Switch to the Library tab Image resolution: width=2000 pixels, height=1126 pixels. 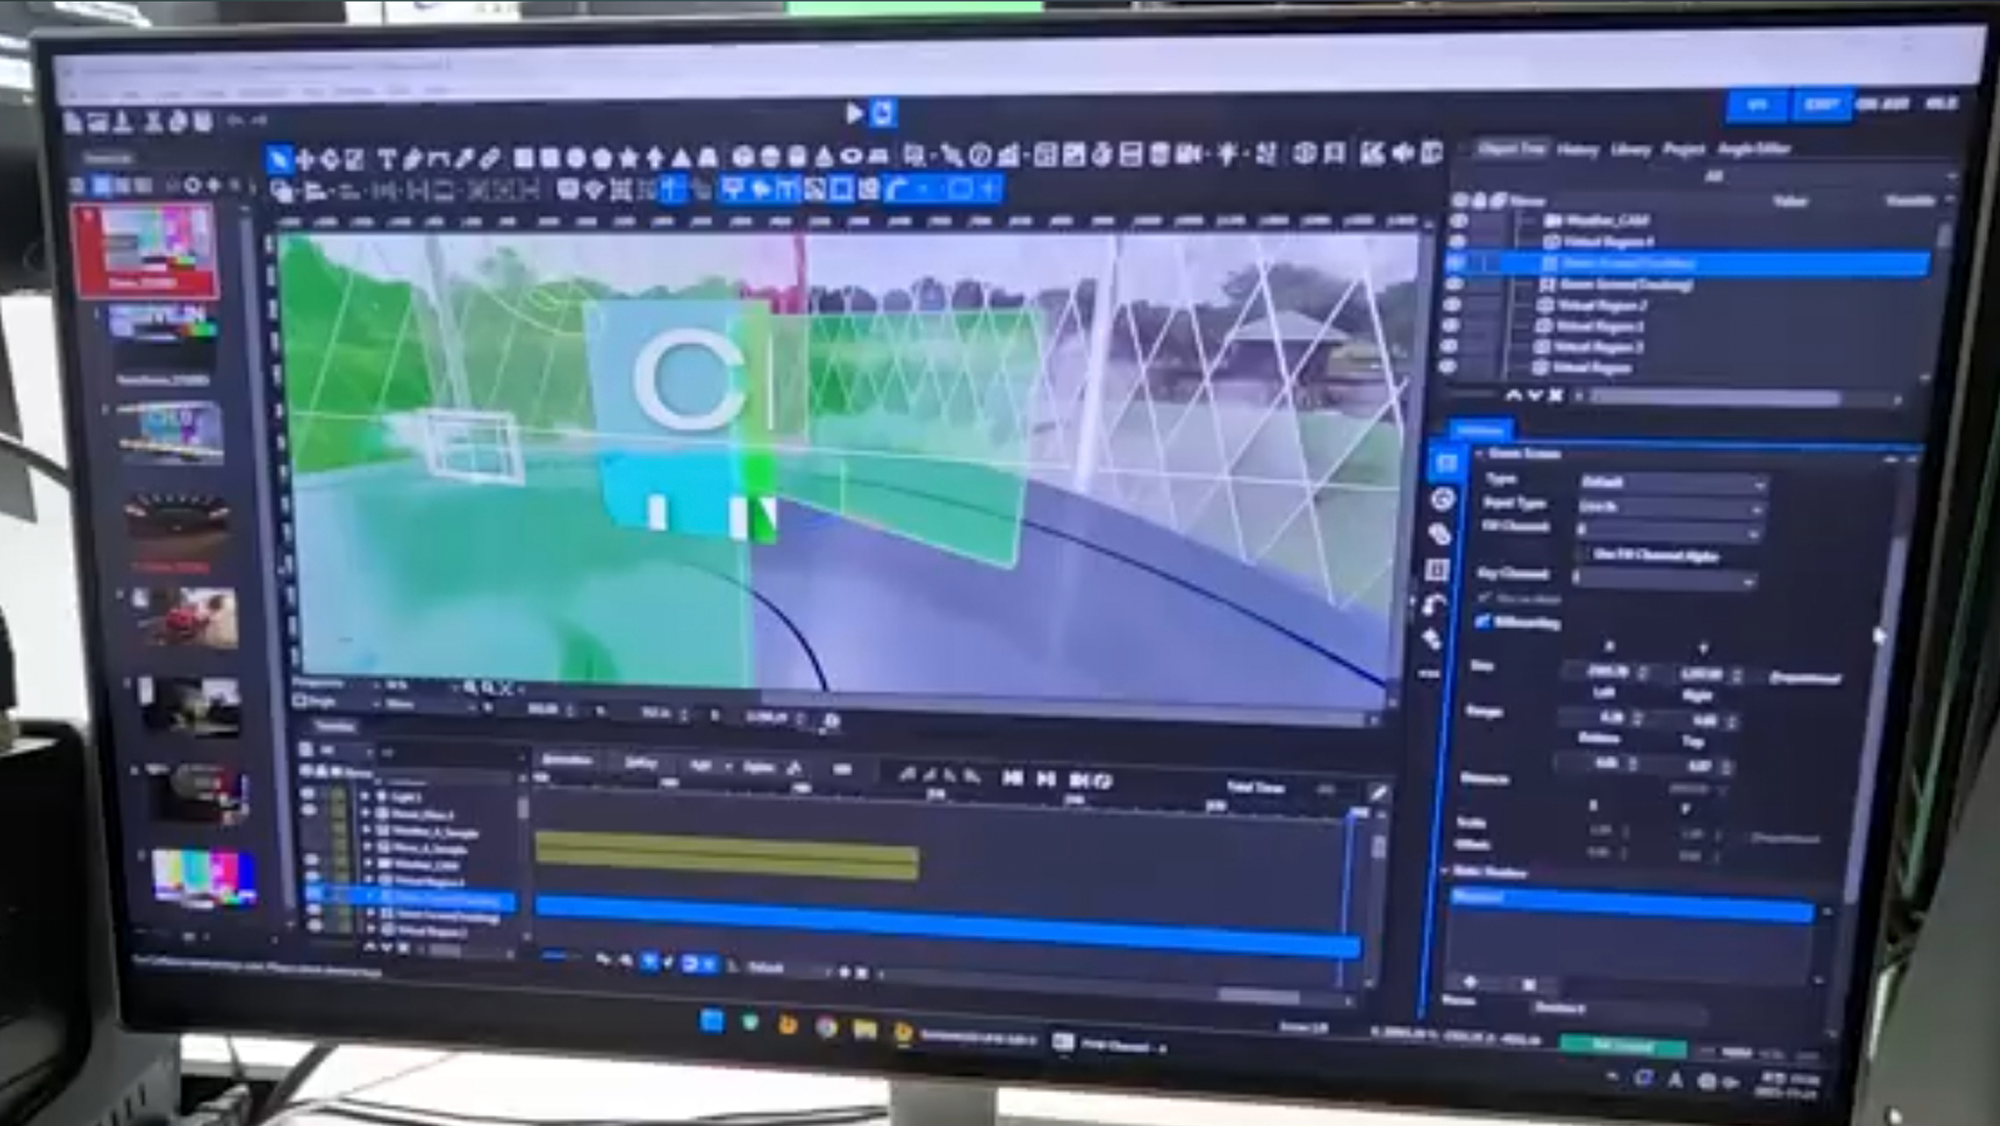(x=1630, y=150)
